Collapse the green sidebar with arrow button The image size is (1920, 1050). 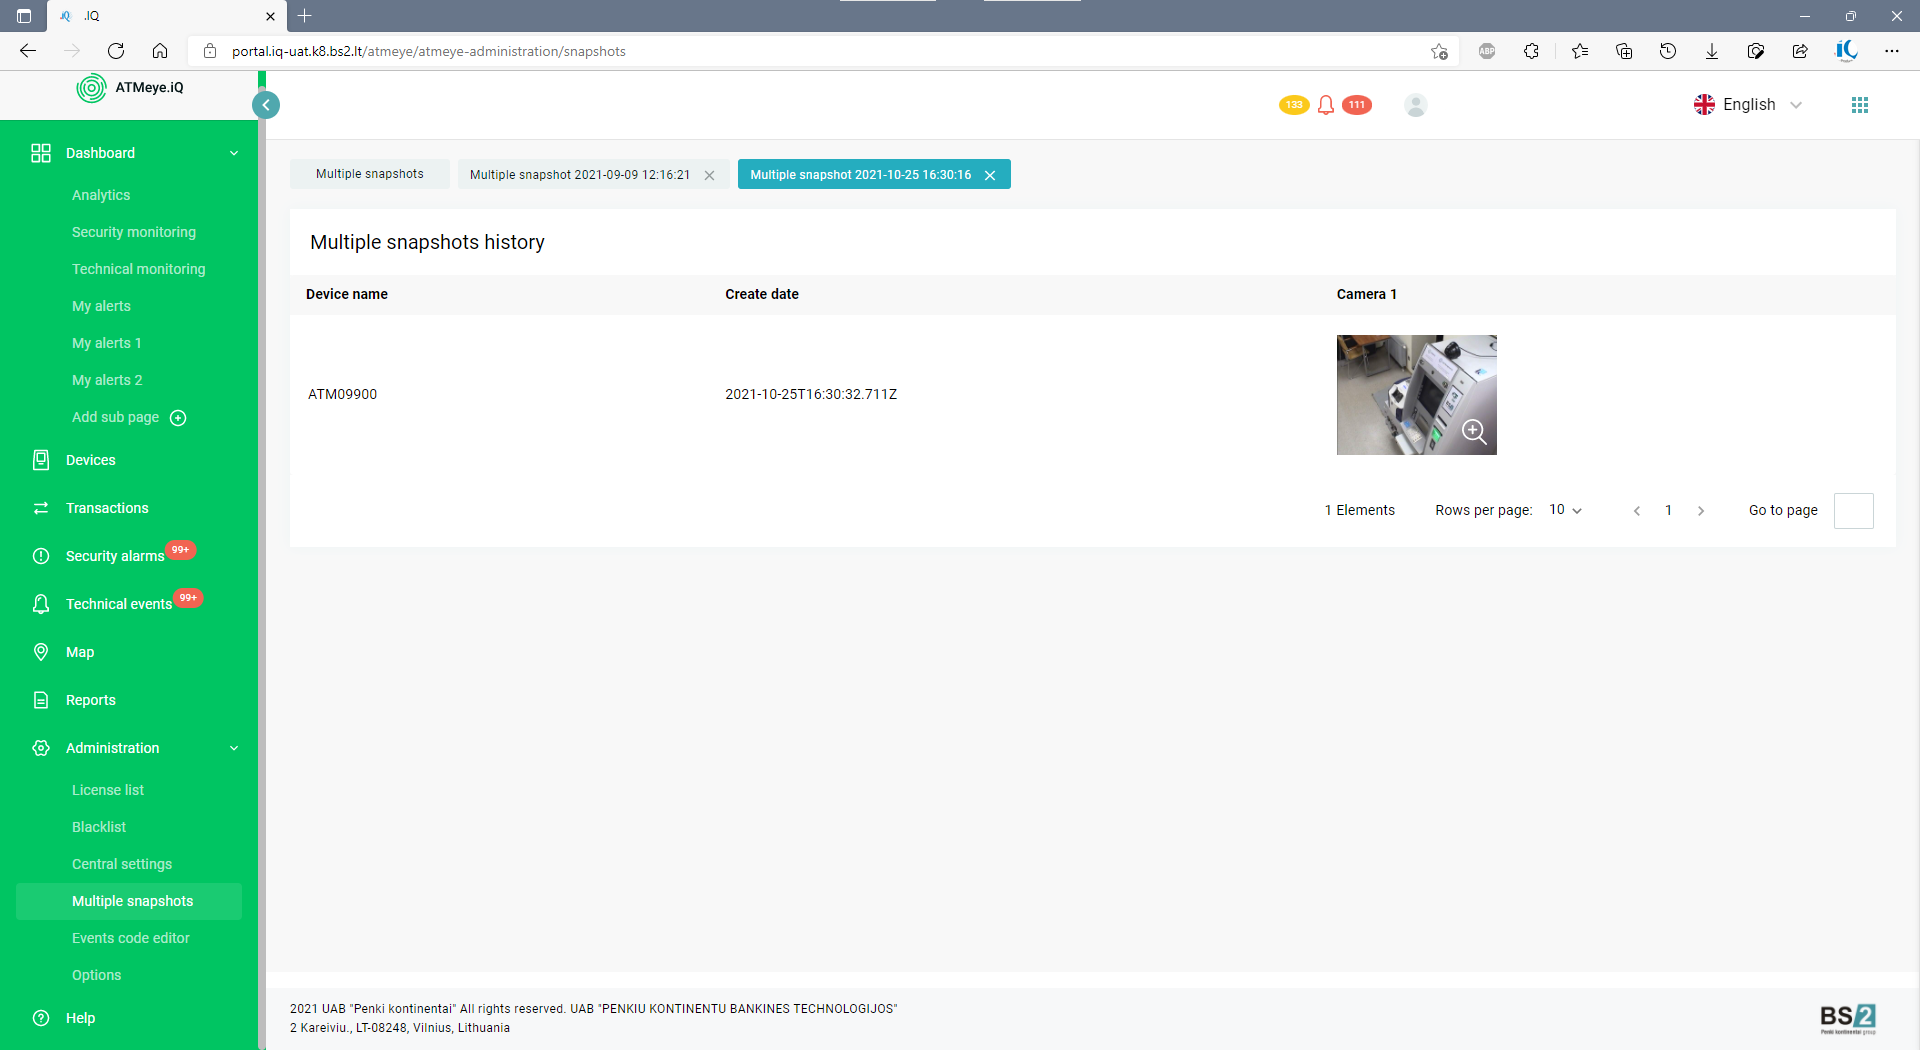pyautogui.click(x=266, y=105)
